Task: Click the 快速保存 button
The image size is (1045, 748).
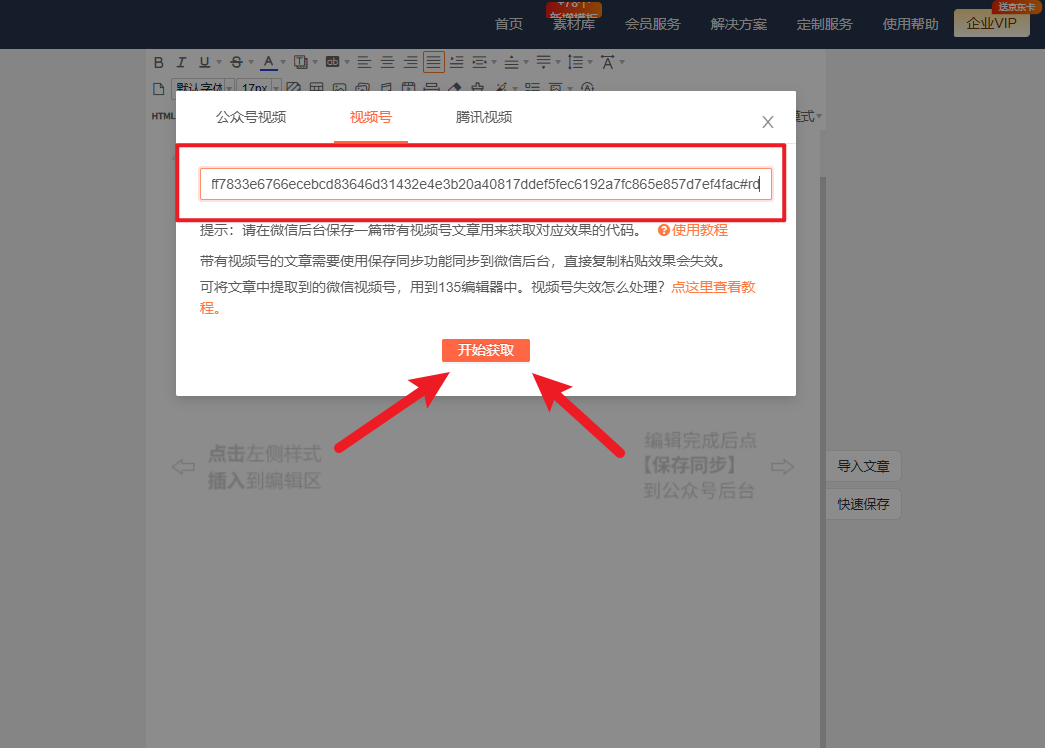Action: [x=864, y=504]
